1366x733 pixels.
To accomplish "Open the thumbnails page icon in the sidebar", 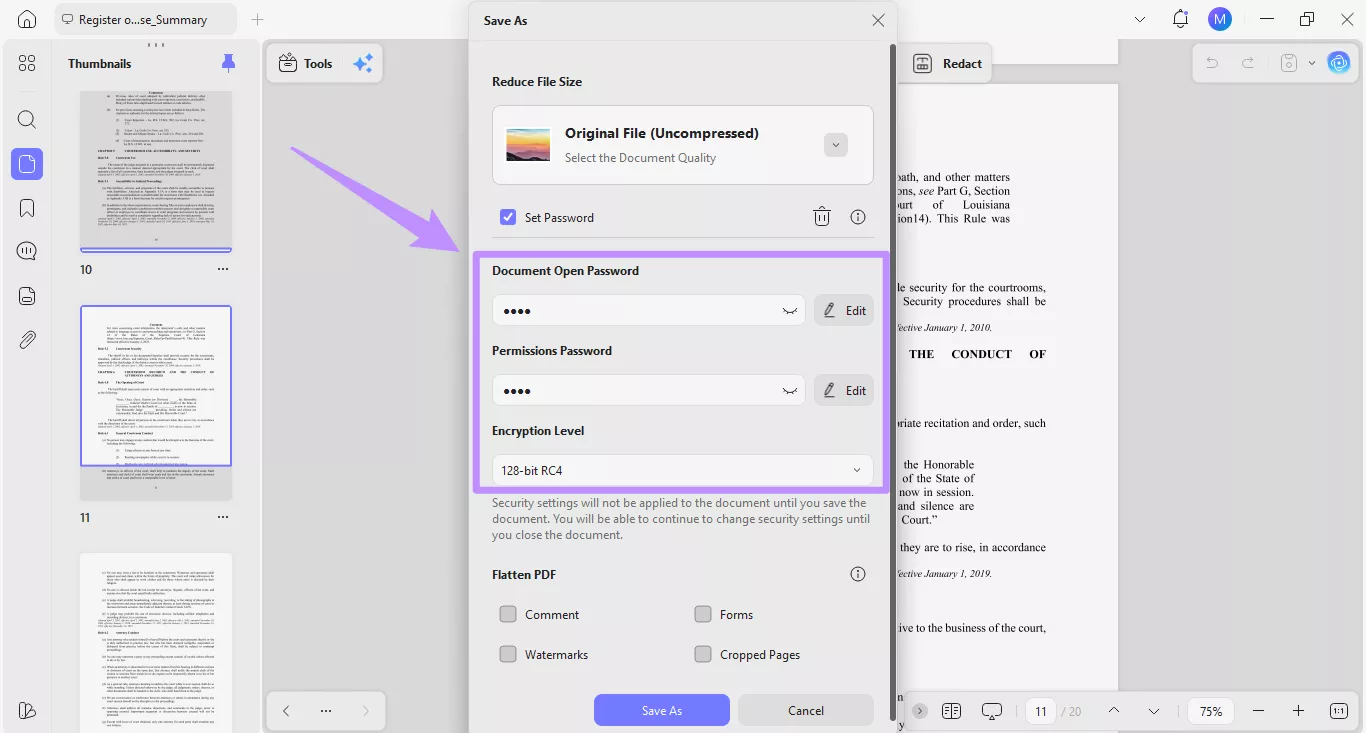I will click(x=27, y=164).
